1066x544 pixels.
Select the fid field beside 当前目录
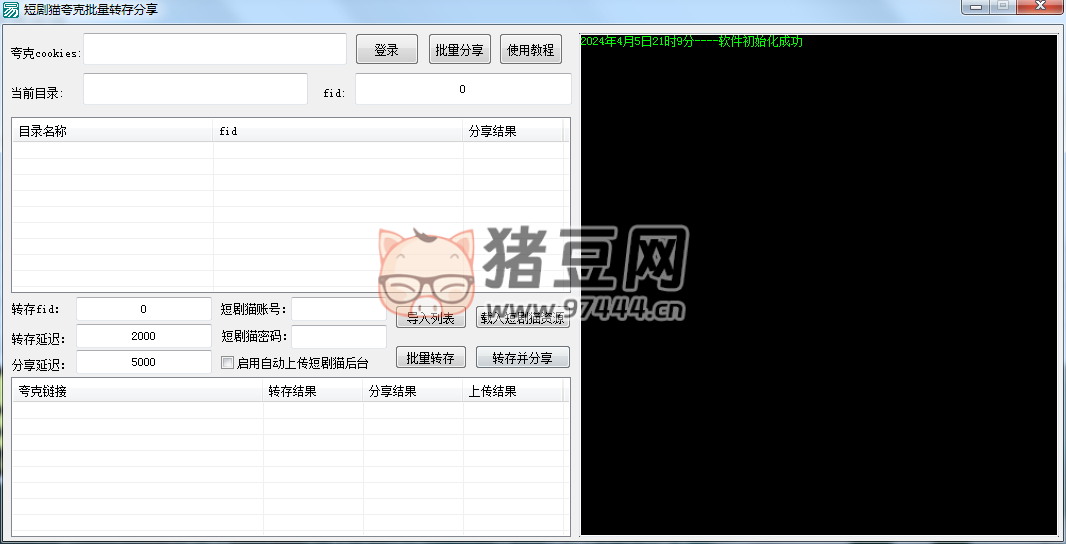tap(462, 89)
